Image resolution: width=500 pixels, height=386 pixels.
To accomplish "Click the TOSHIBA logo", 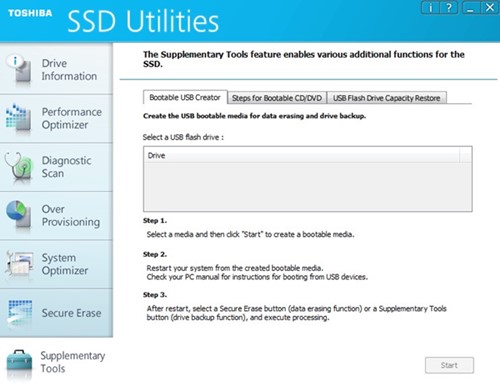I will click(30, 13).
